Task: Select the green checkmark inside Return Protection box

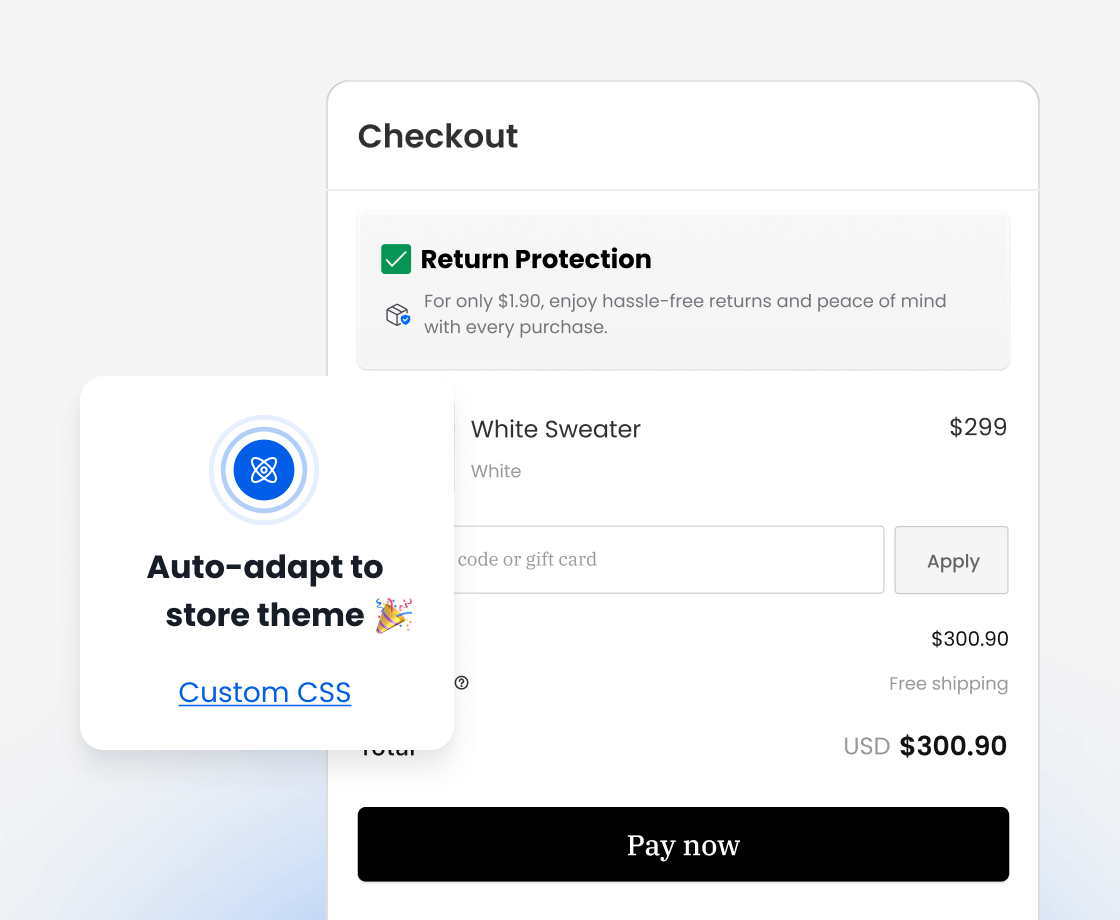Action: 396,258
